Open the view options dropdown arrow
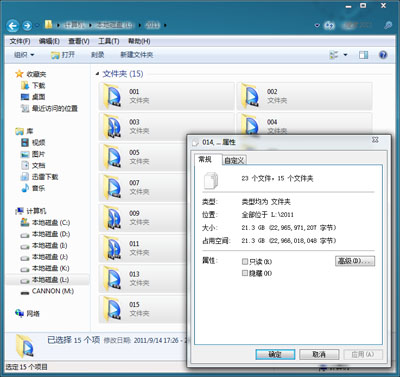 345,55
